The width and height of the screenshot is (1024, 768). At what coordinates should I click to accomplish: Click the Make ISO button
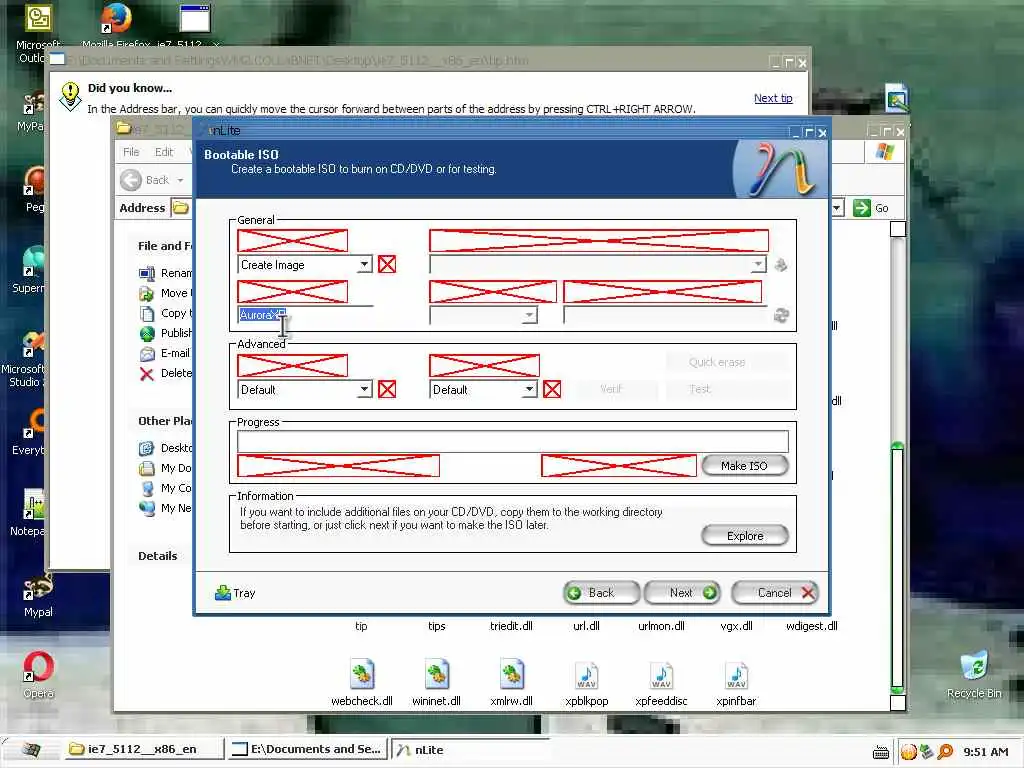coord(744,466)
